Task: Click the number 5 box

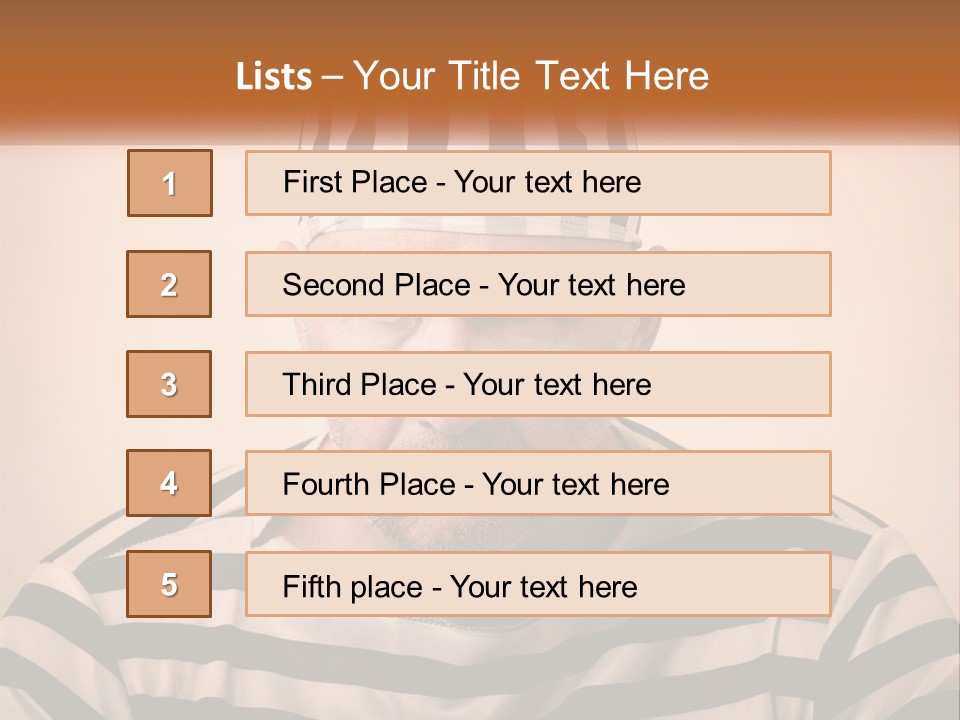Action: coord(169,584)
